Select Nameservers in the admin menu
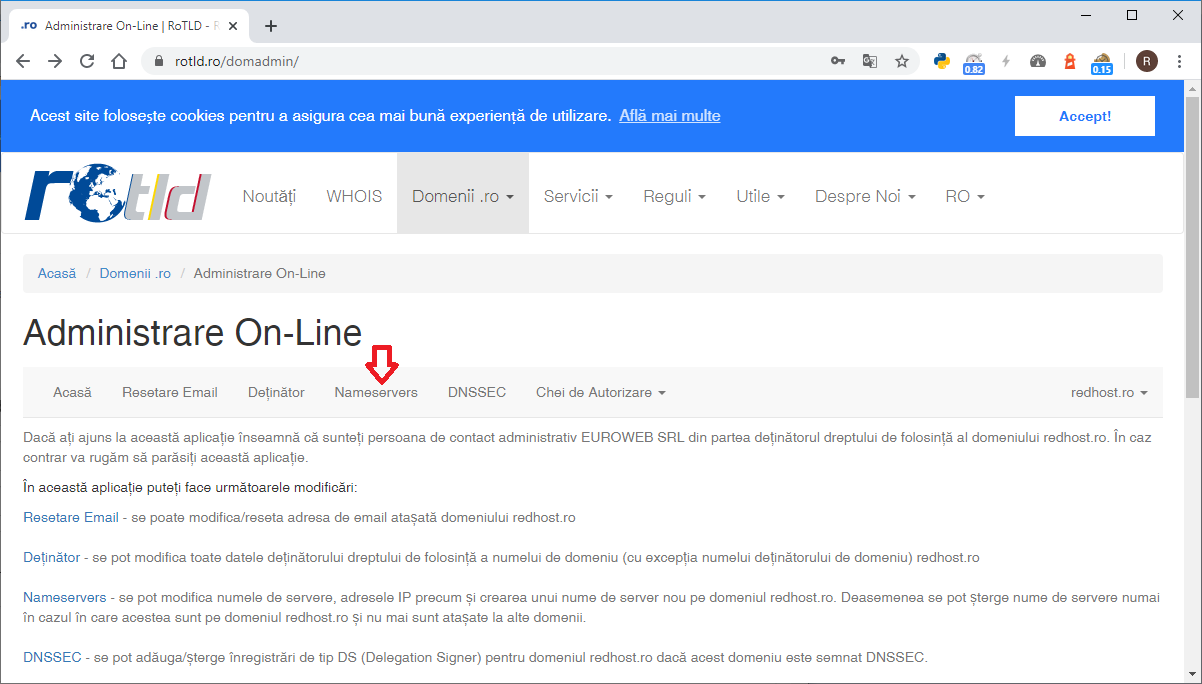The image size is (1202, 684). click(x=376, y=392)
